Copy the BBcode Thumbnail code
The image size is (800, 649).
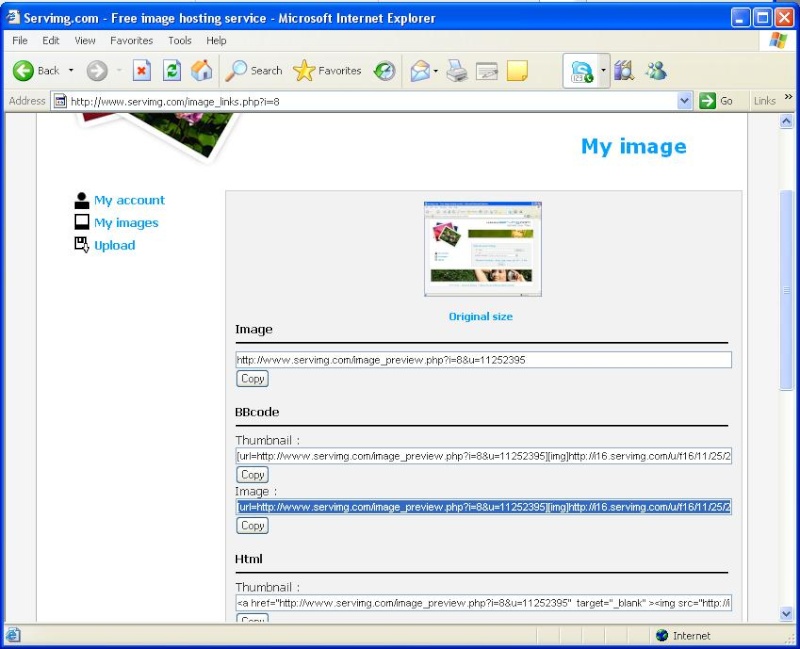click(252, 475)
